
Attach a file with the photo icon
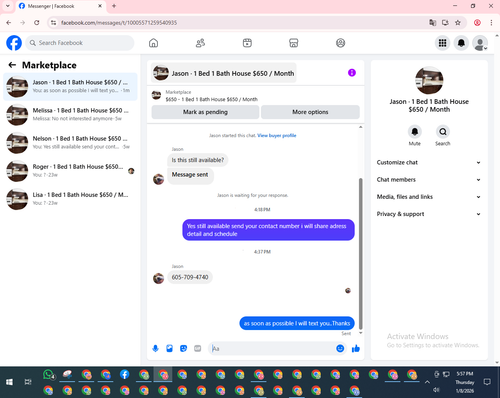(169, 349)
